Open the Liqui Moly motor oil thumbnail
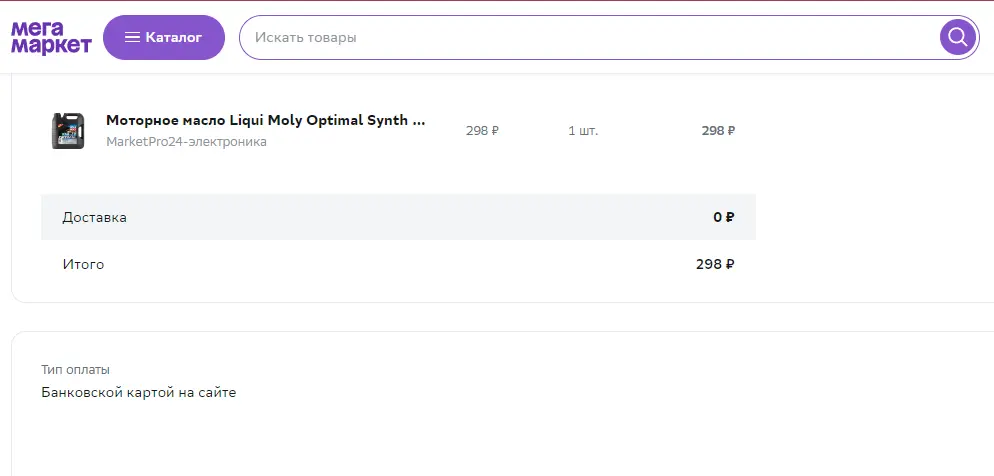This screenshot has width=994, height=476. pyautogui.click(x=68, y=131)
